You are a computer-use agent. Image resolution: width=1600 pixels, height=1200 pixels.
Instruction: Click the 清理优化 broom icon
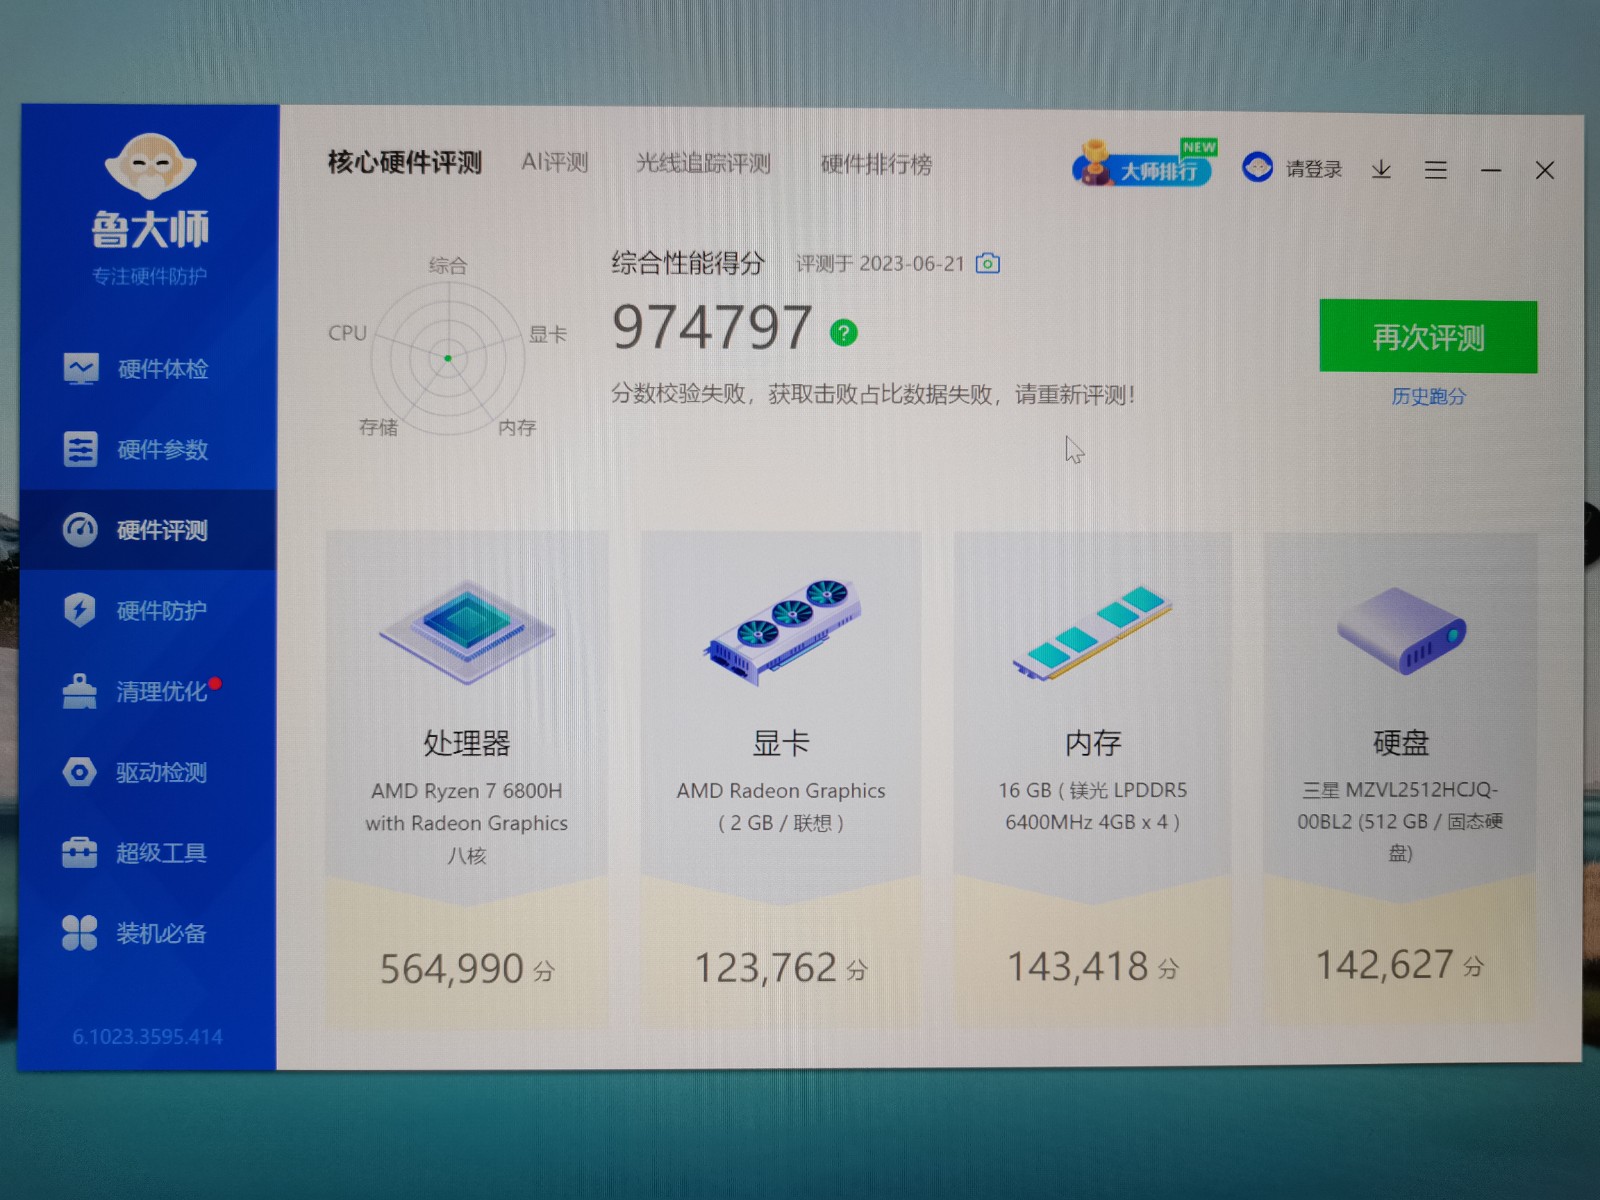(79, 691)
